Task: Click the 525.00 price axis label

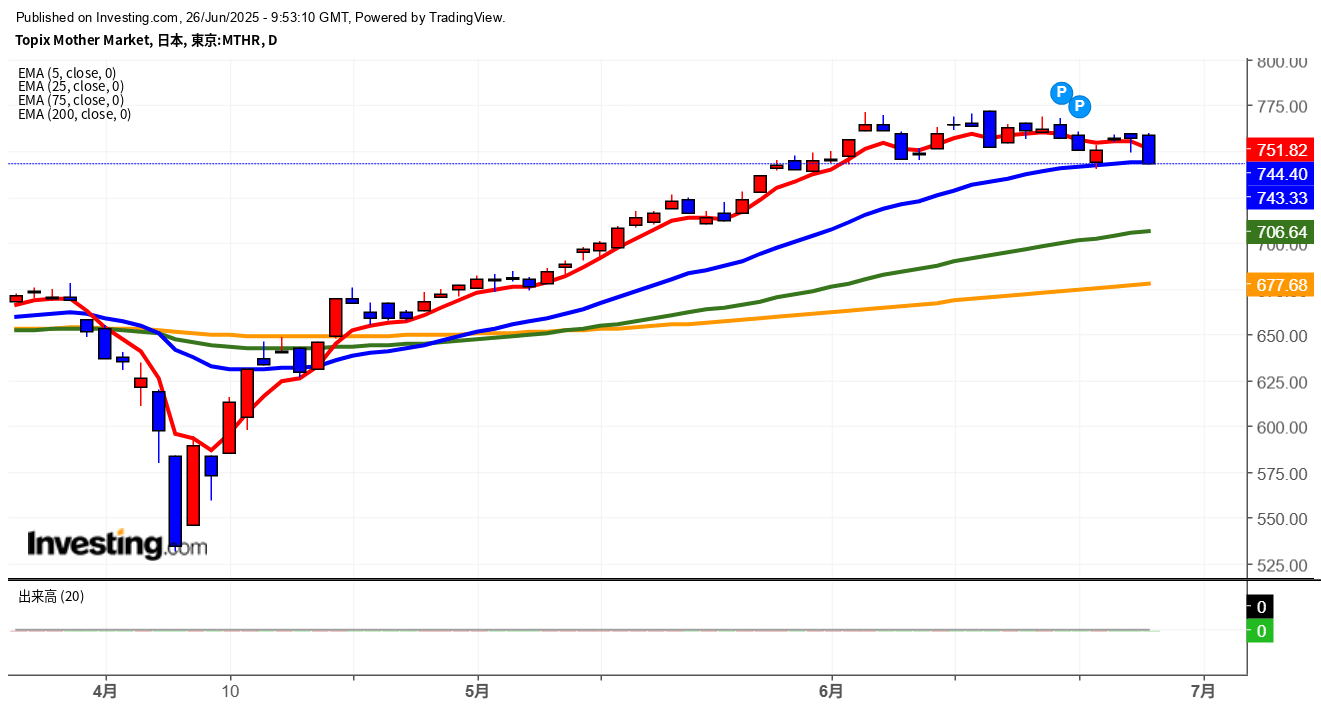Action: [x=1283, y=565]
